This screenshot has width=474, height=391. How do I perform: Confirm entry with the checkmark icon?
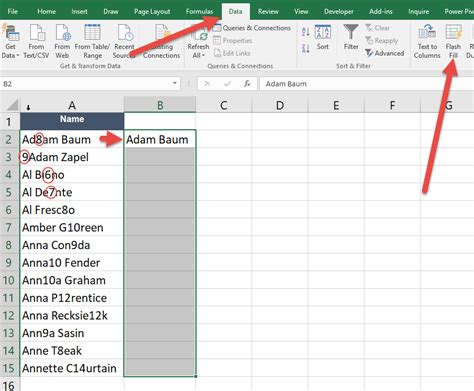pyautogui.click(x=227, y=84)
